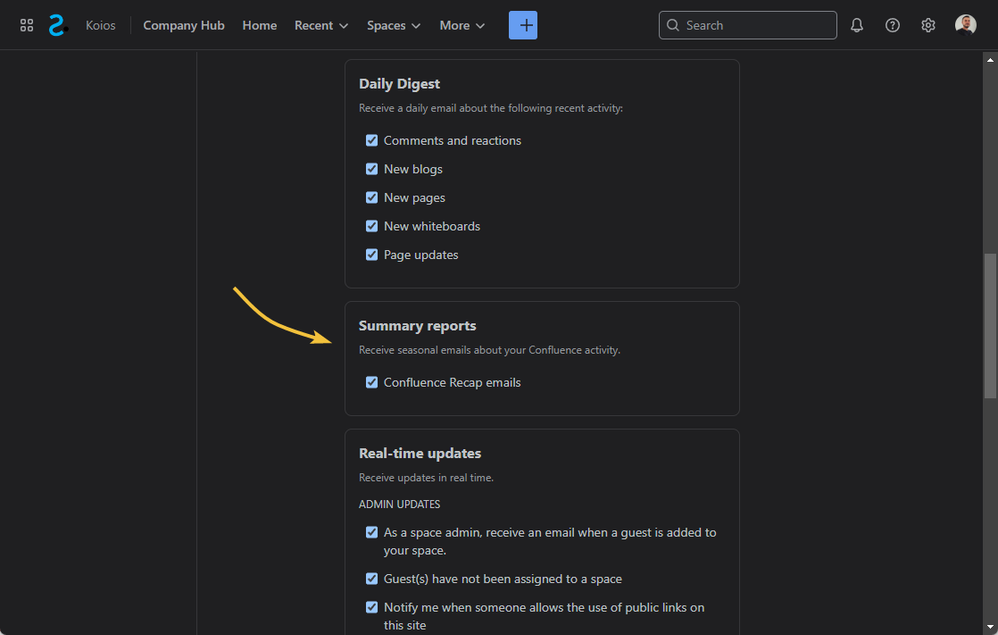Open the app switcher grid icon
The width and height of the screenshot is (998, 635).
pyautogui.click(x=27, y=25)
